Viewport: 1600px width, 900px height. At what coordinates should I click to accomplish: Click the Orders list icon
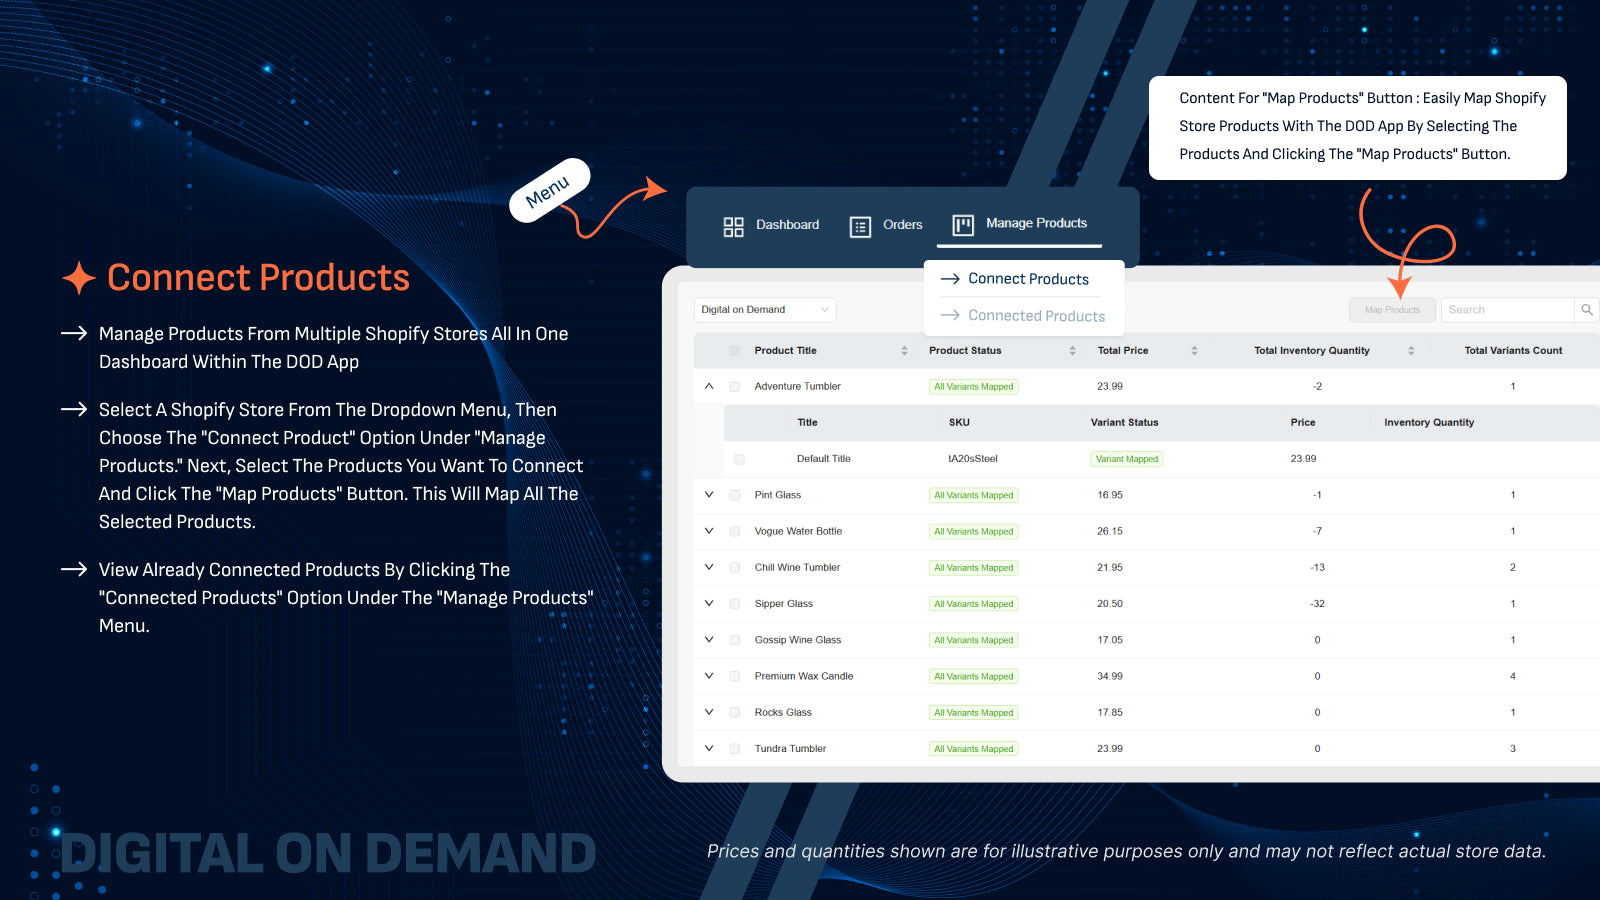[860, 227]
